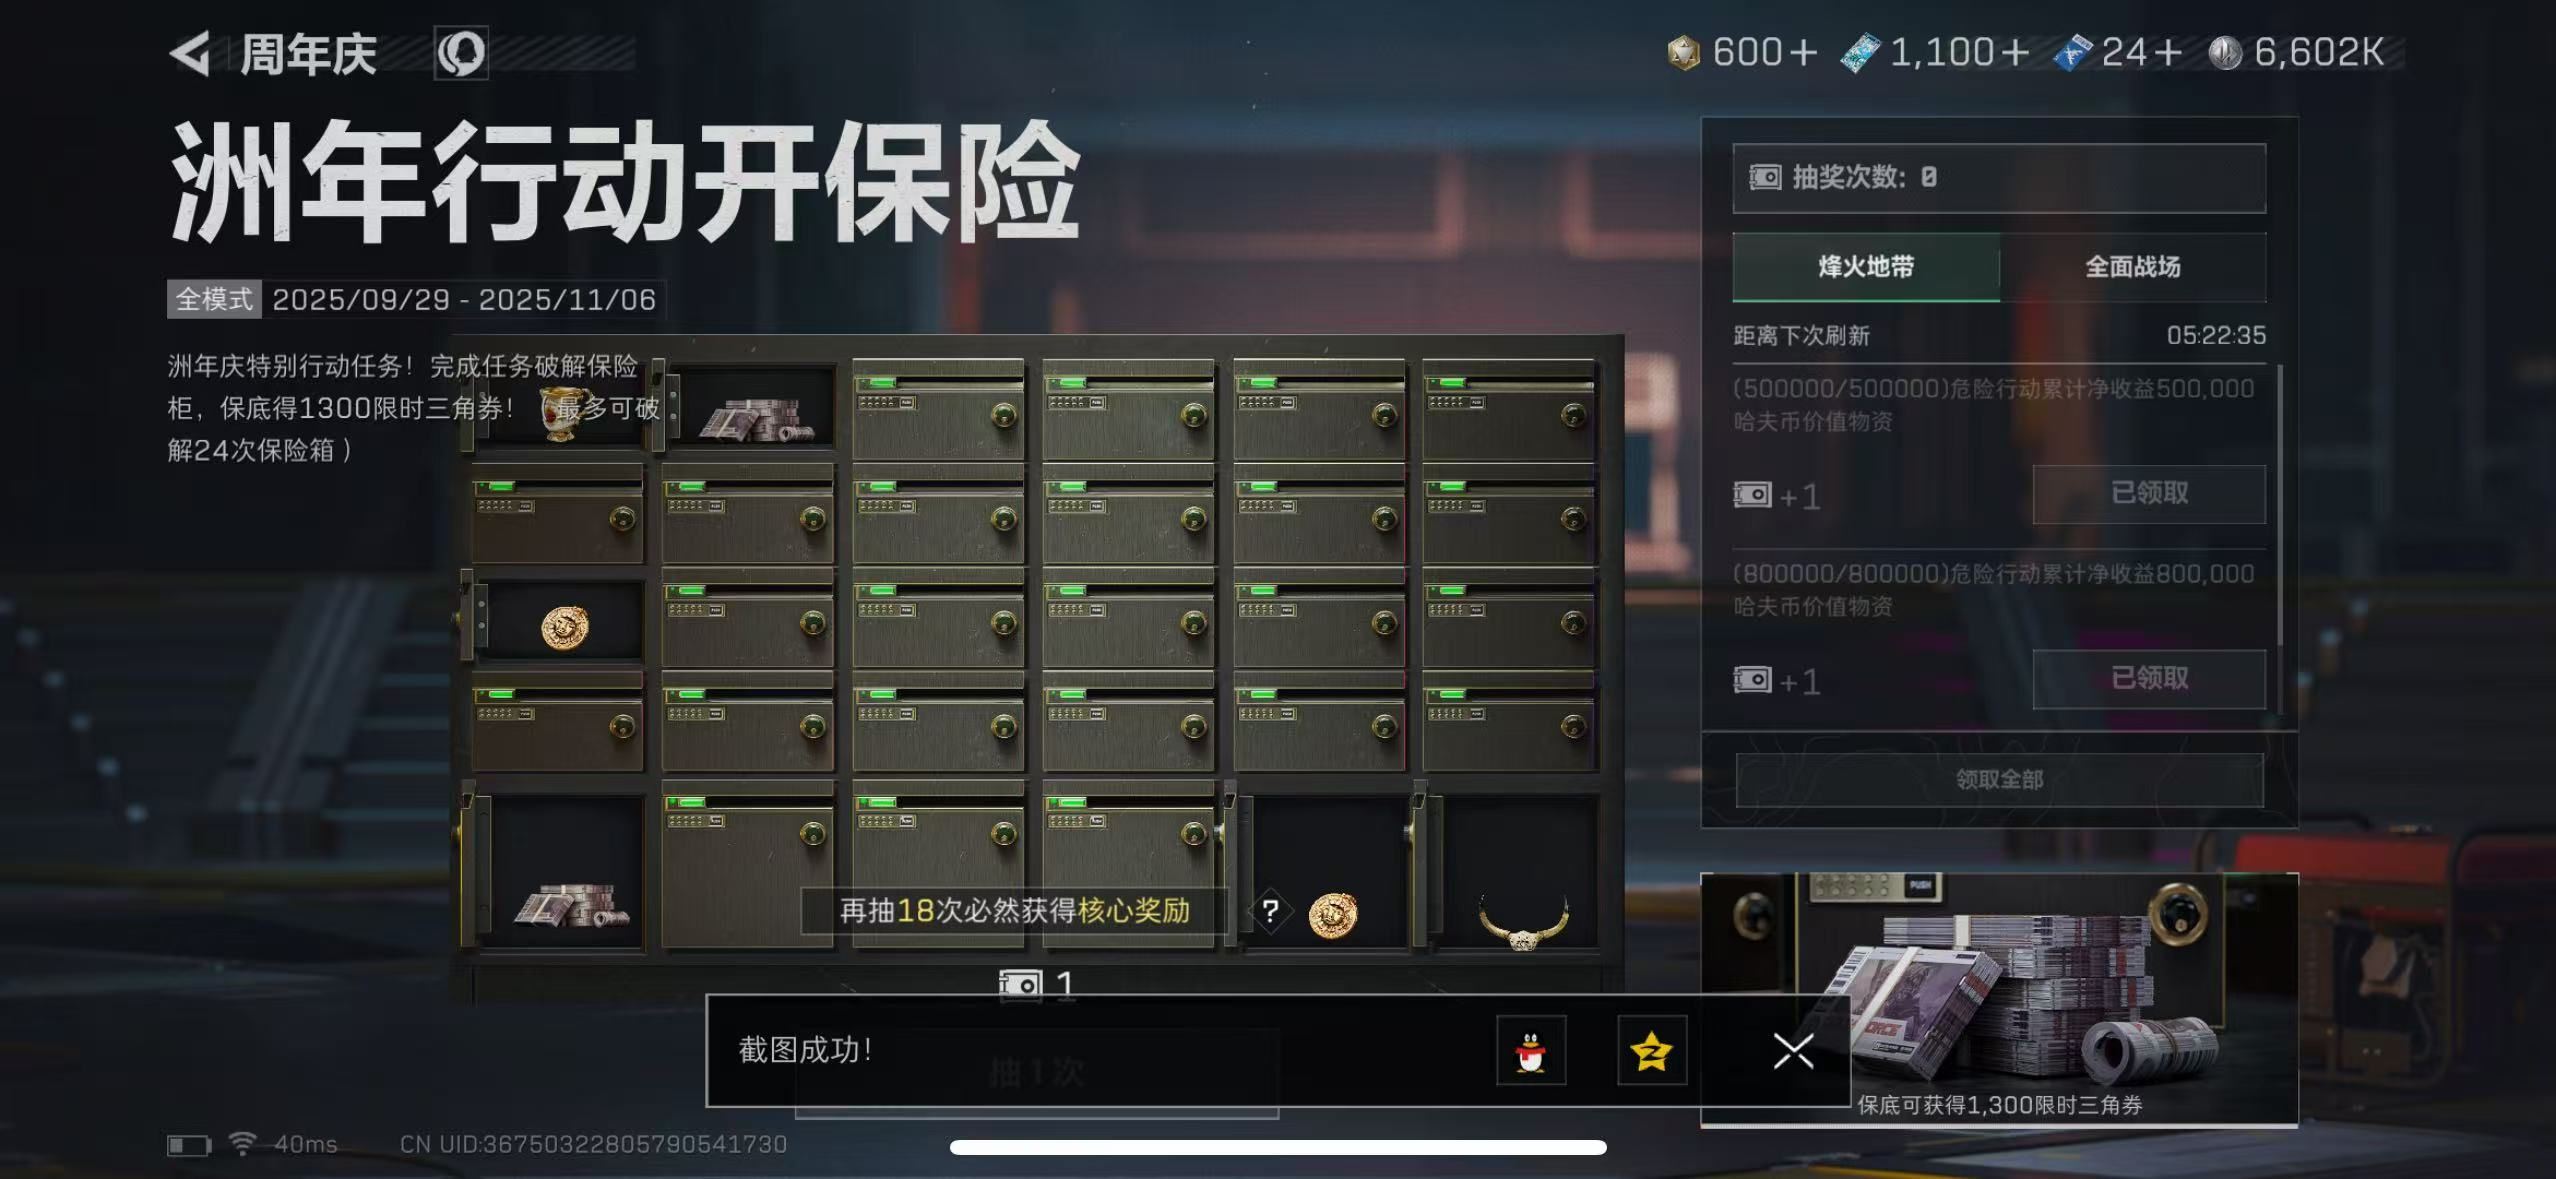
Task: Click the task list scrollbar
Action: pyautogui.click(x=2280, y=505)
